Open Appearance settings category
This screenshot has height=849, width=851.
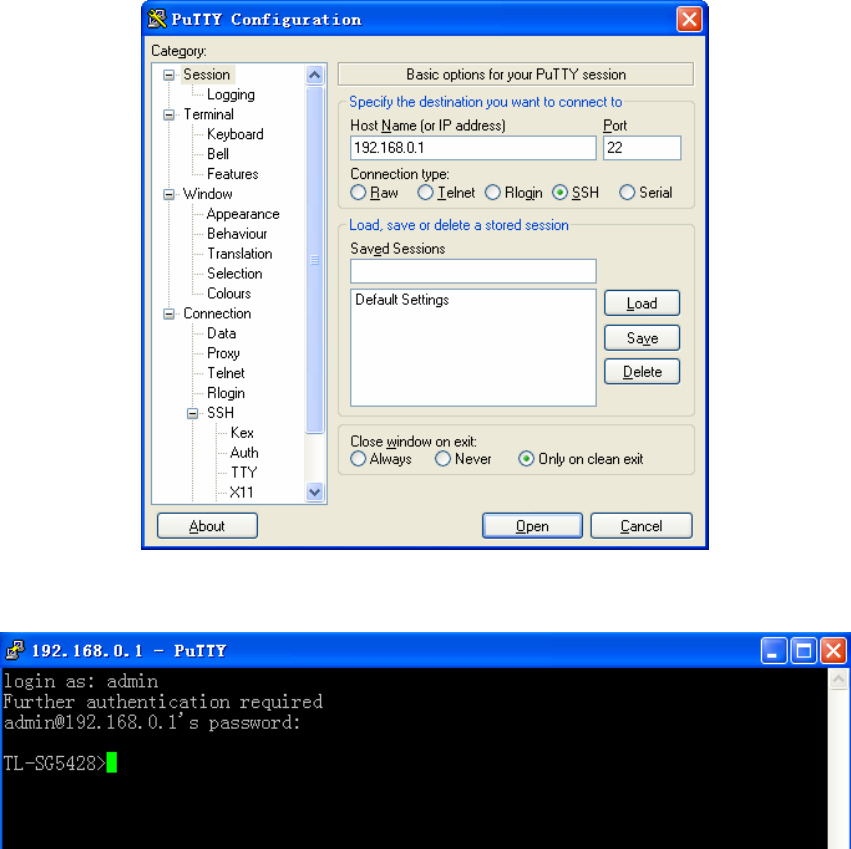point(243,214)
